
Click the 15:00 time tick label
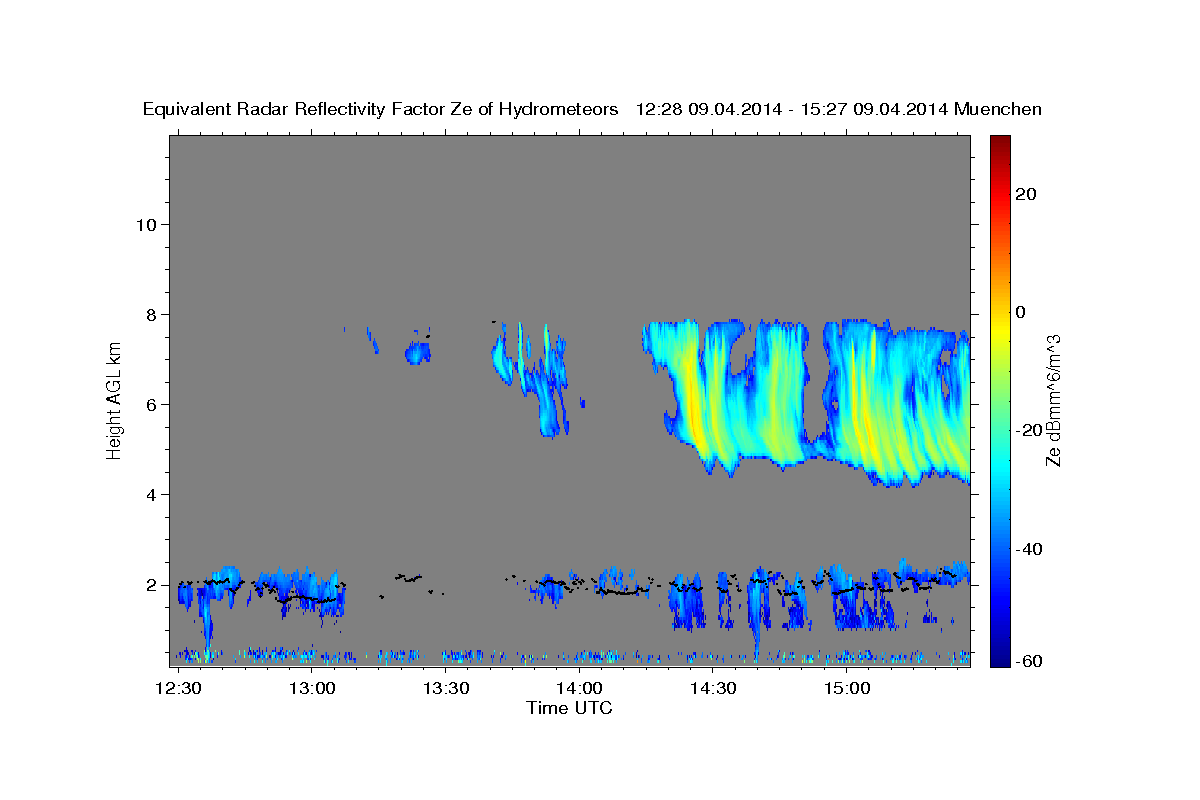point(846,689)
